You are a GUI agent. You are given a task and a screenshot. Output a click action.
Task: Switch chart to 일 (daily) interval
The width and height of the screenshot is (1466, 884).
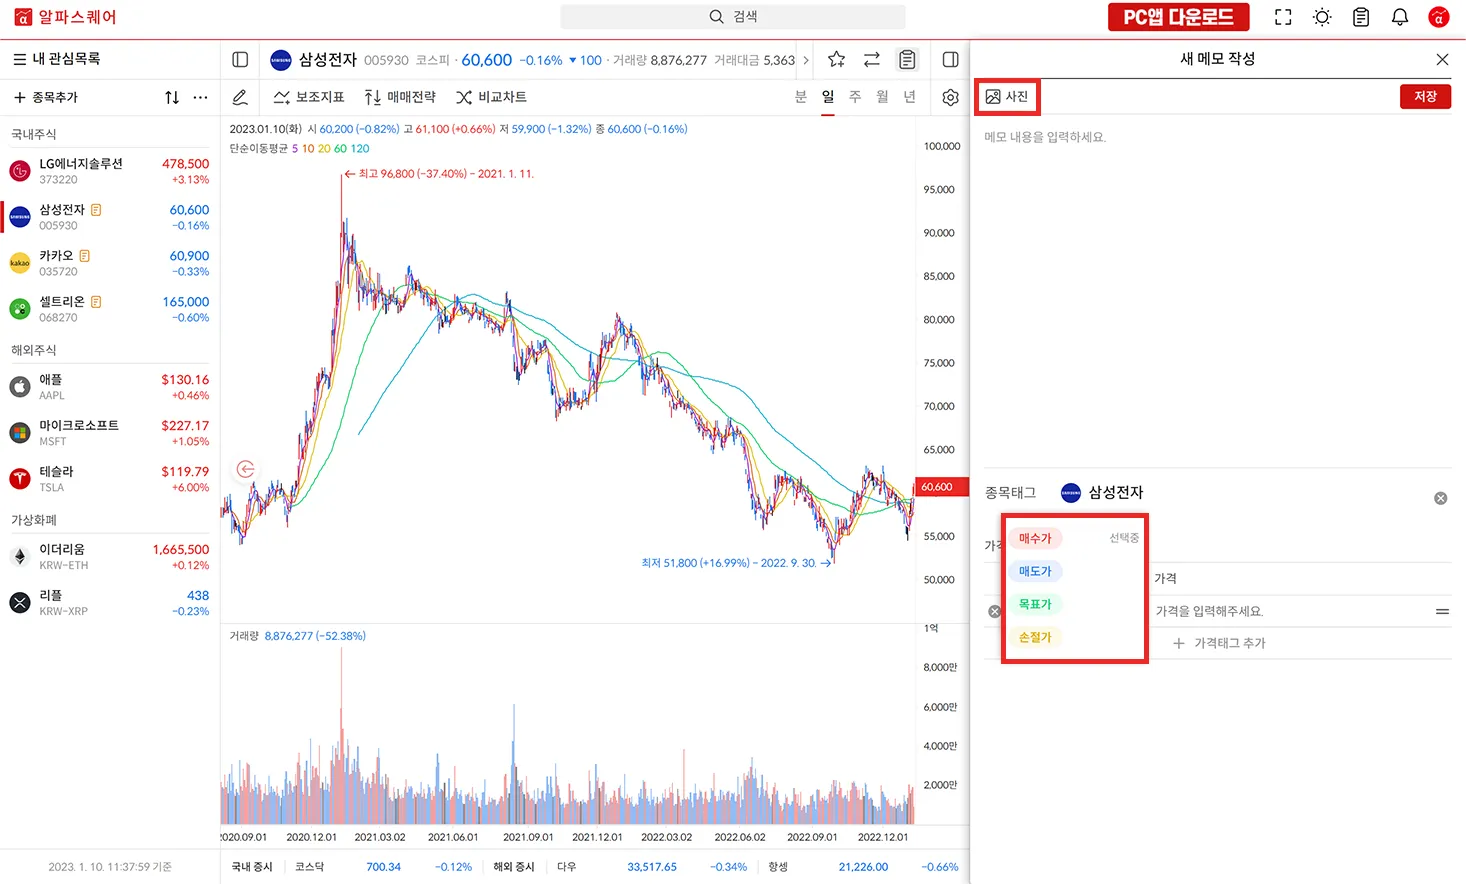coord(828,97)
